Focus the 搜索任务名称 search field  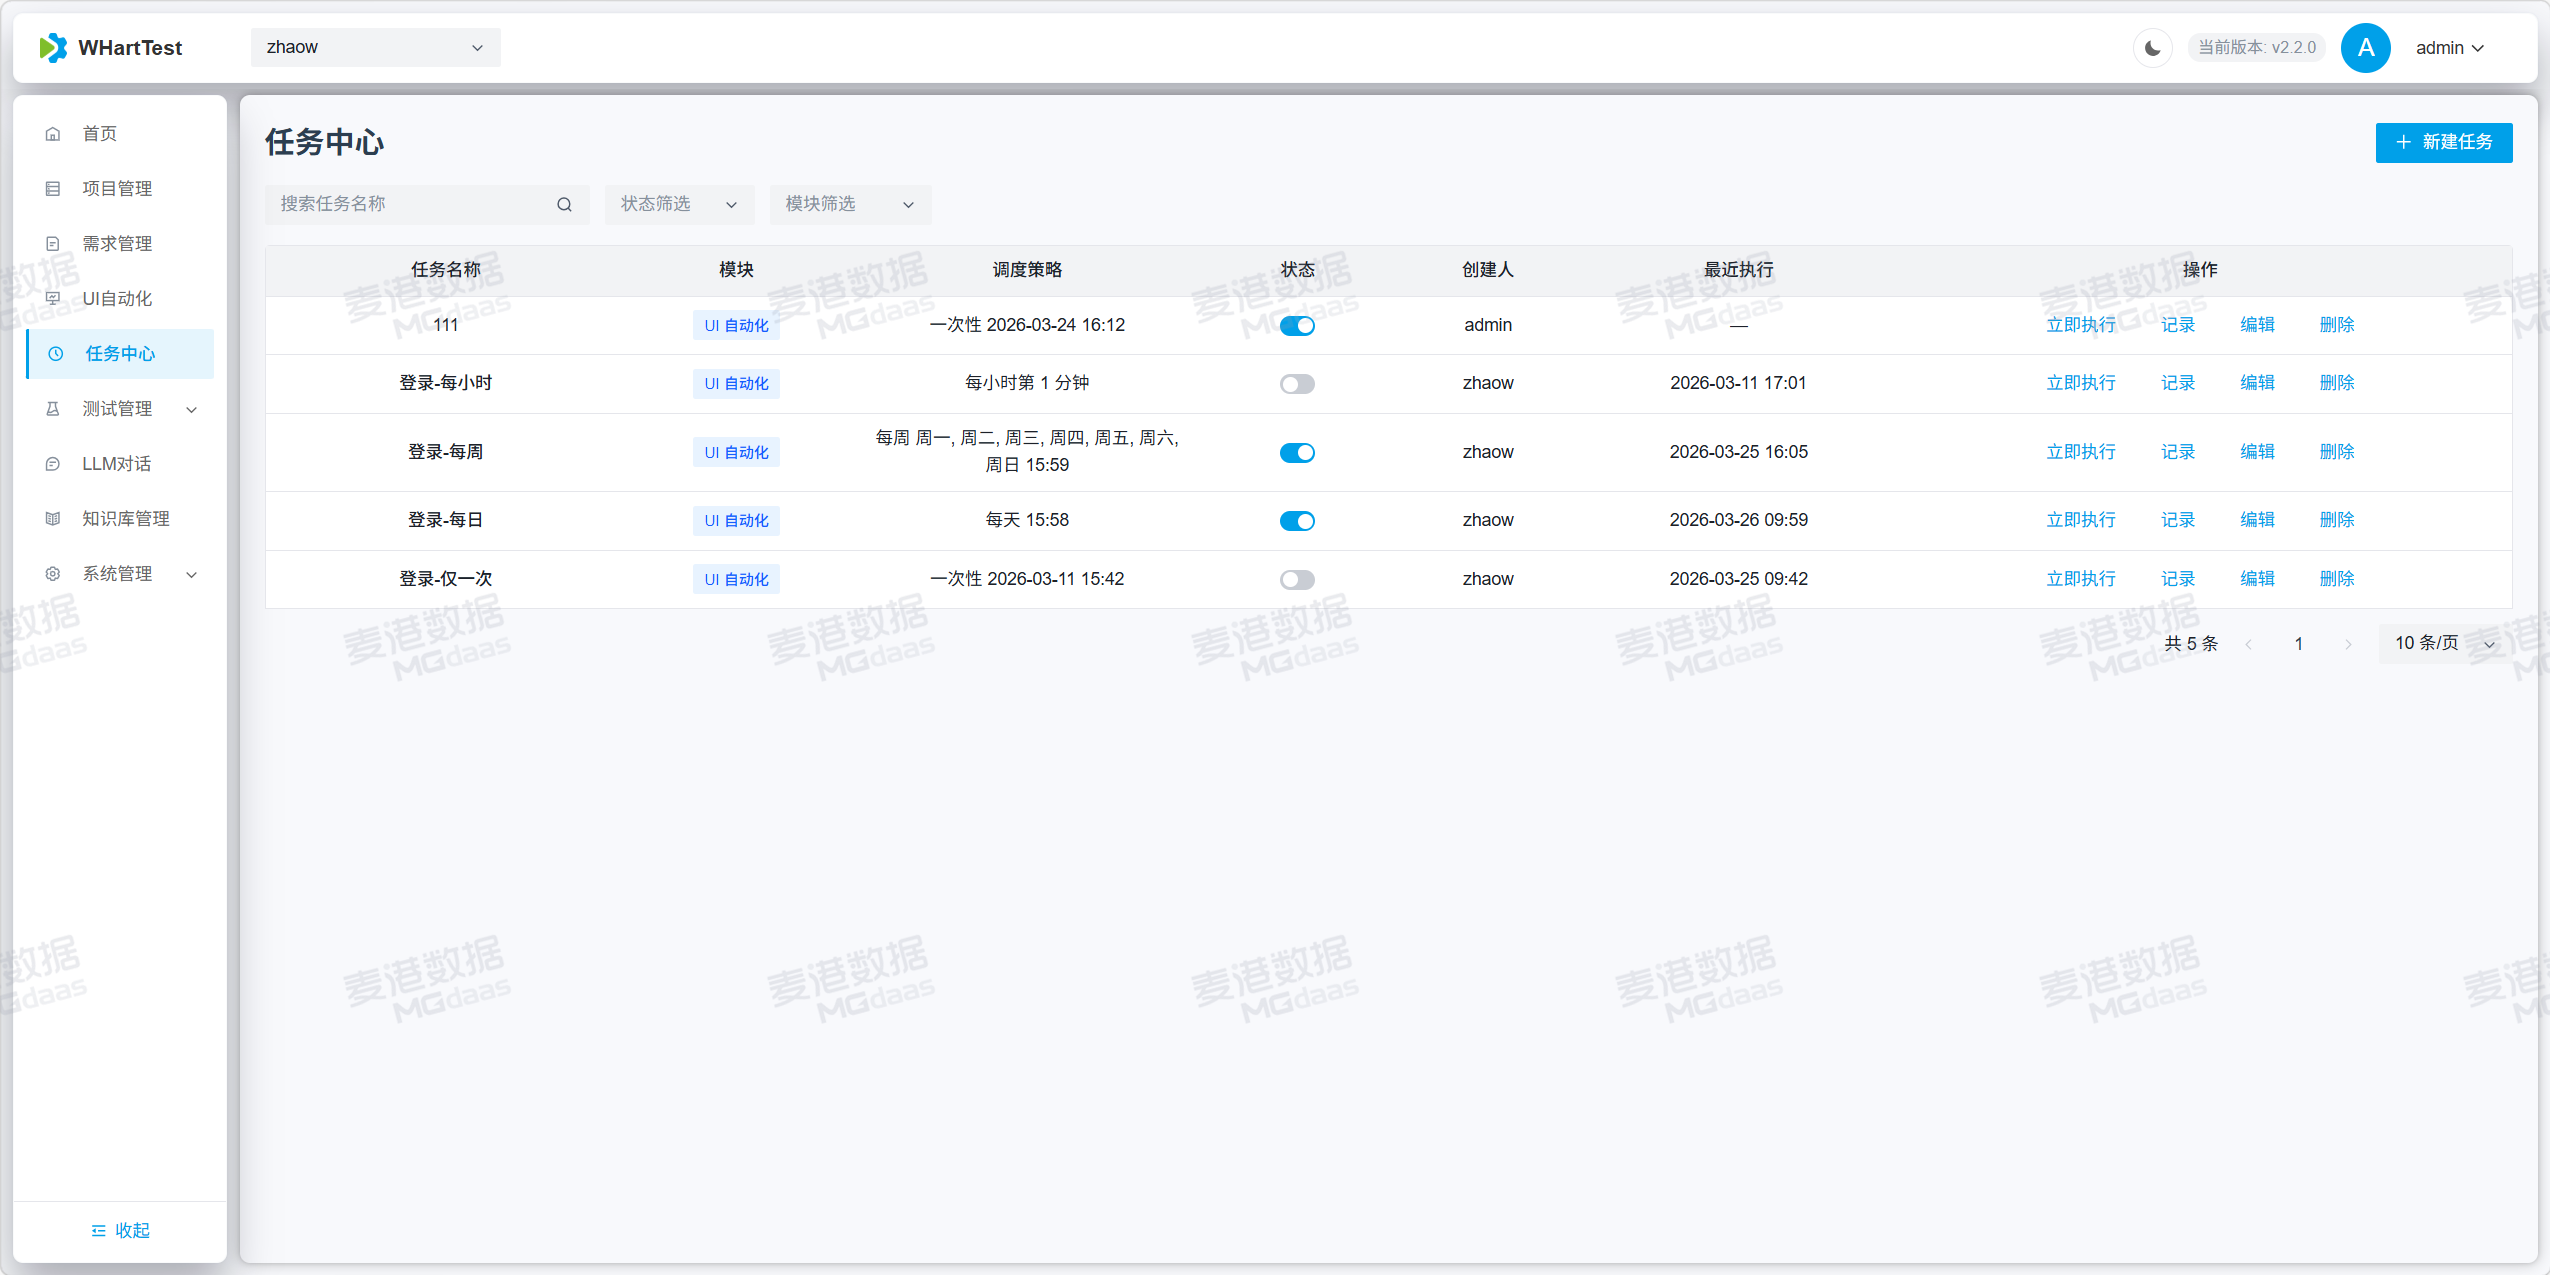[x=410, y=205]
